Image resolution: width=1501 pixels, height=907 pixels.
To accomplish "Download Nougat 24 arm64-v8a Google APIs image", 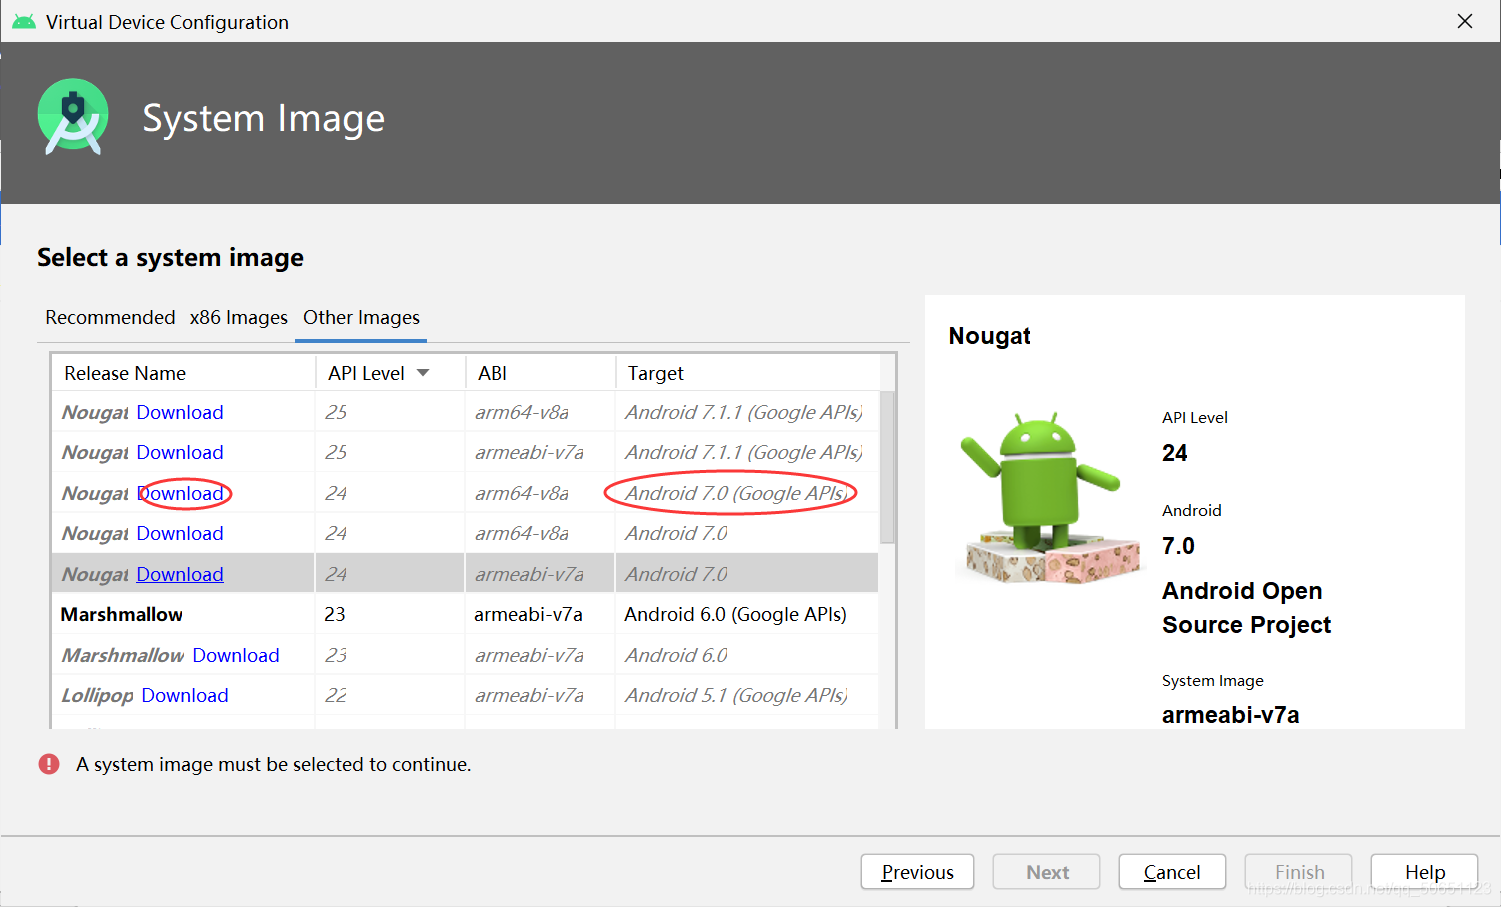I will (180, 493).
